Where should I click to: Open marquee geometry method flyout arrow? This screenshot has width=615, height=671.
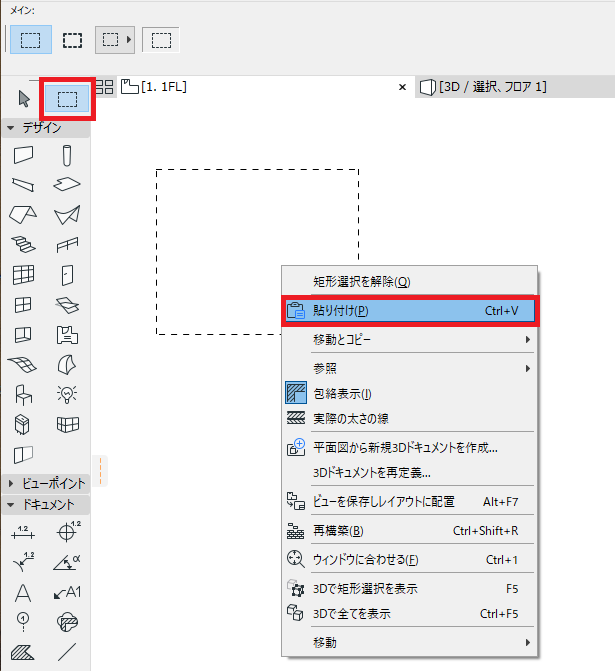(x=129, y=40)
